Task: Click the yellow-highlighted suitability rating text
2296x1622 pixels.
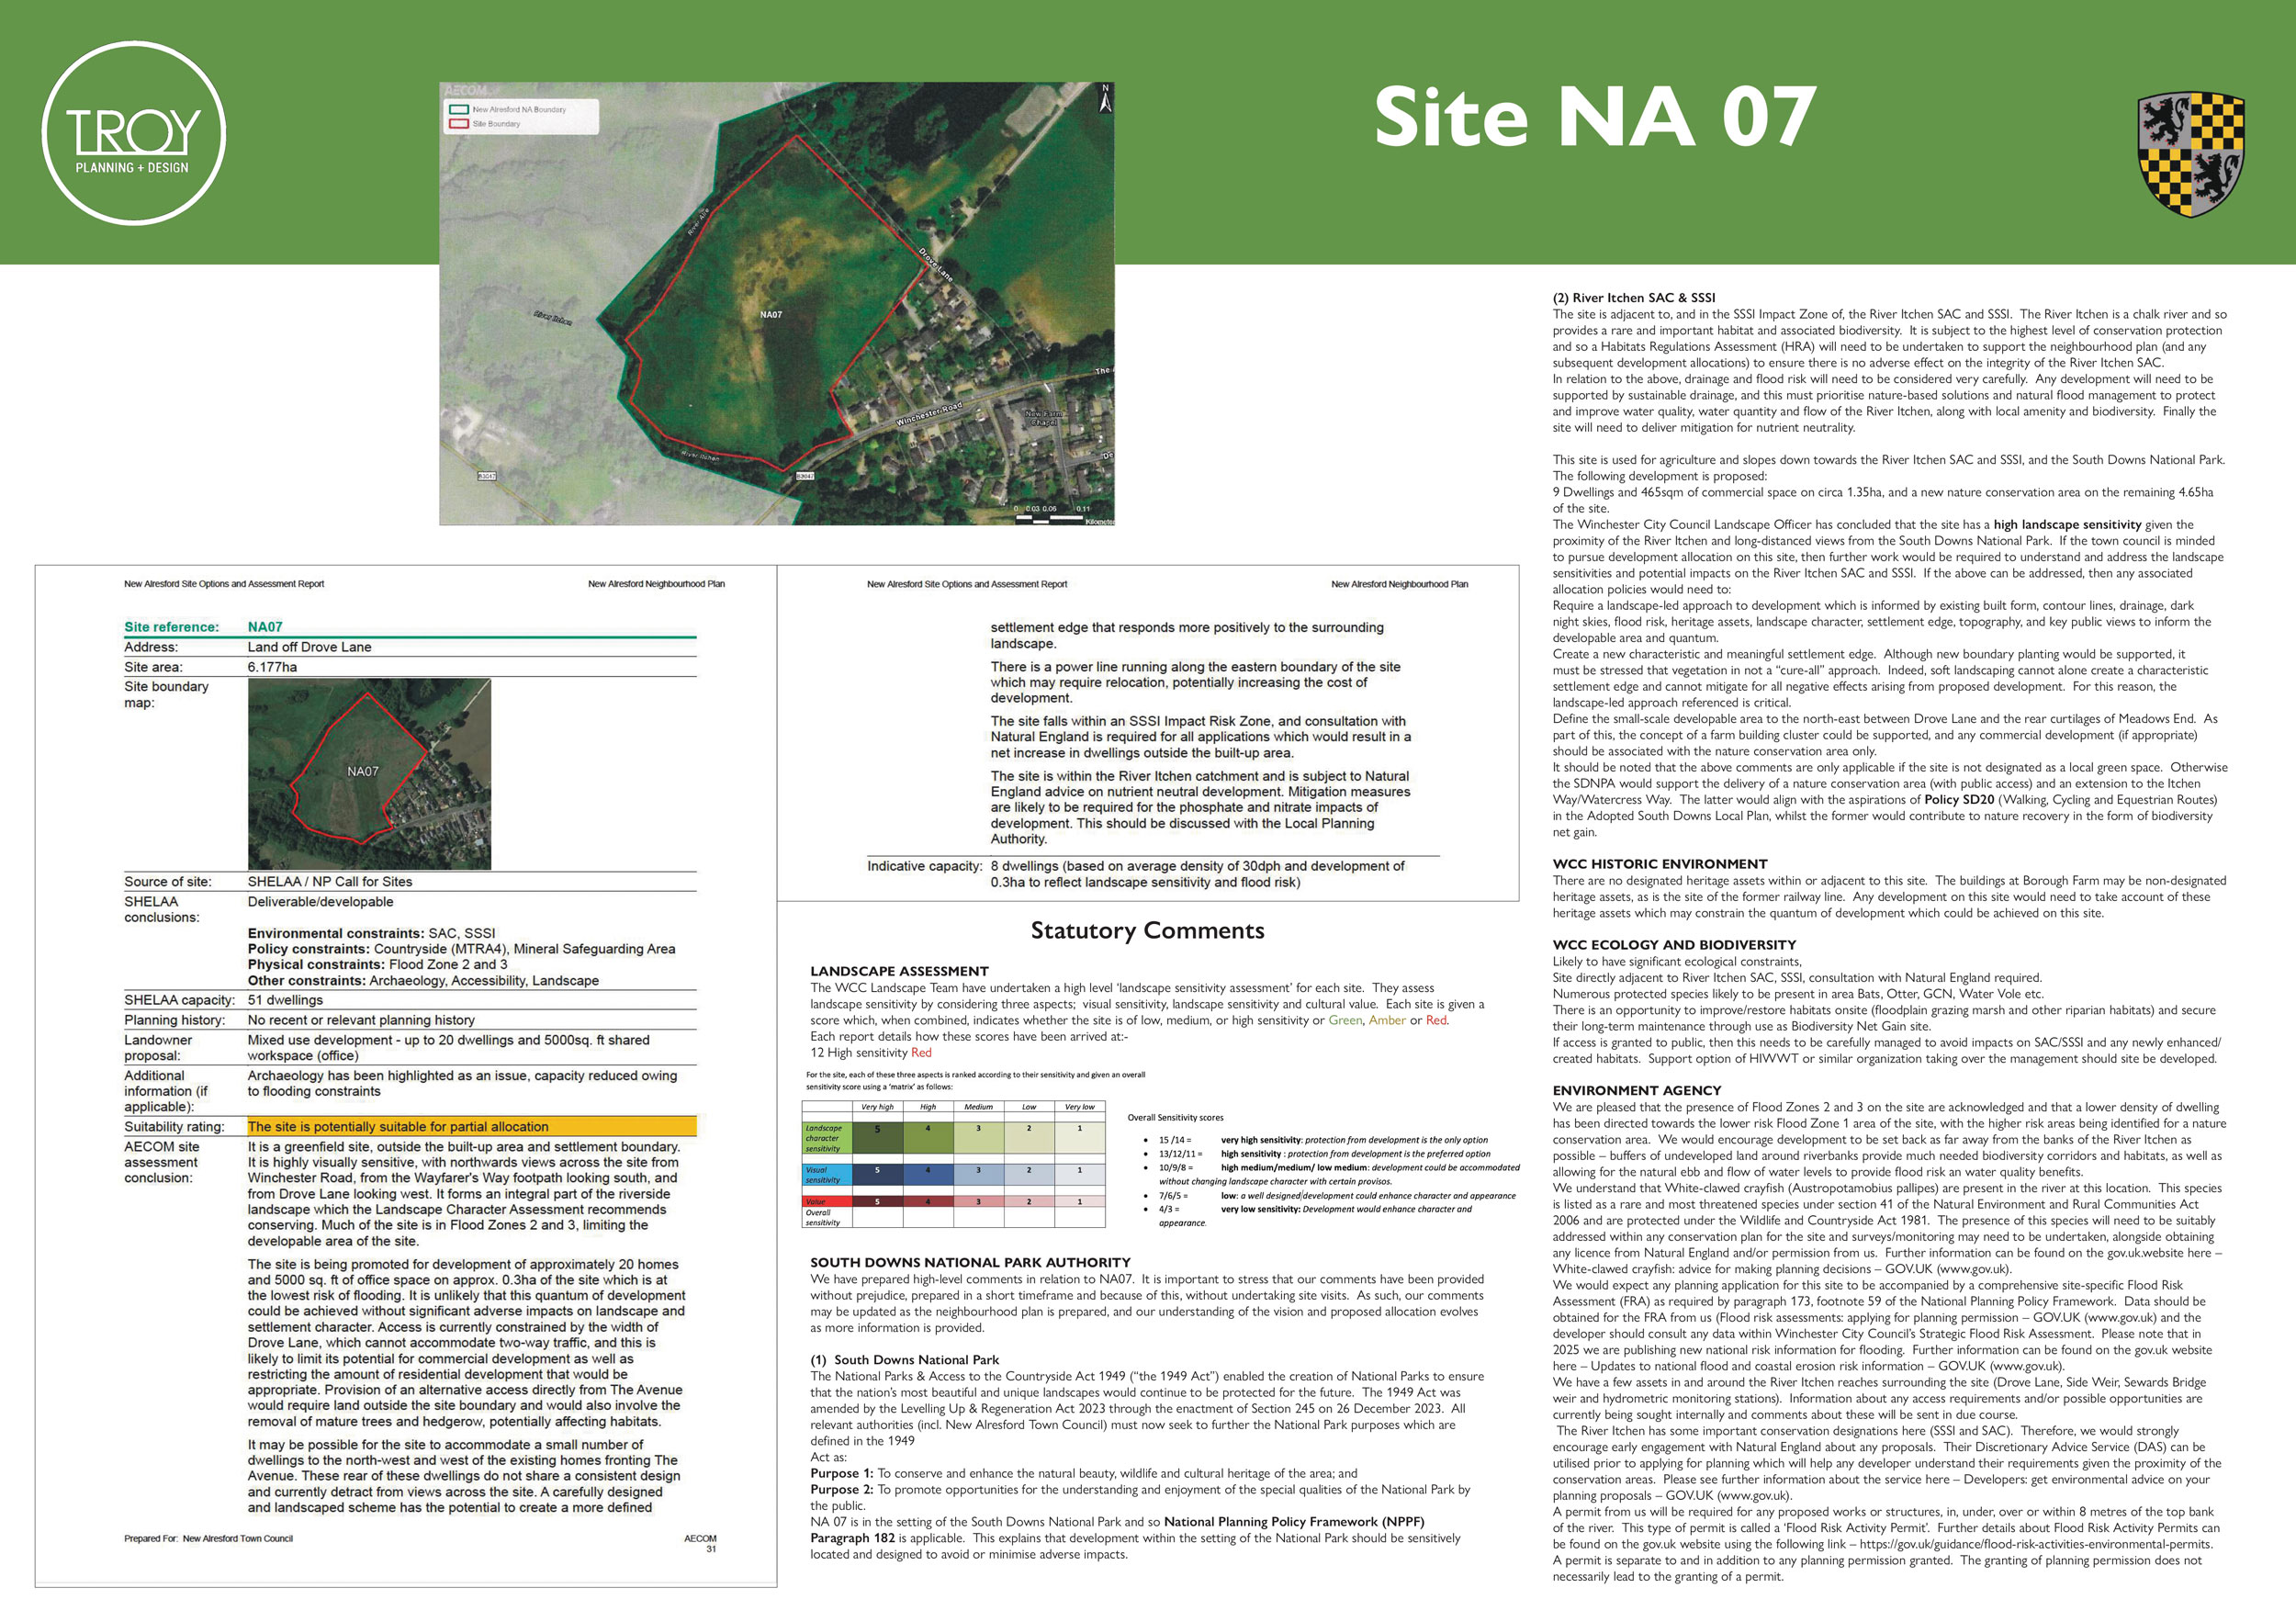Action: coord(398,1127)
